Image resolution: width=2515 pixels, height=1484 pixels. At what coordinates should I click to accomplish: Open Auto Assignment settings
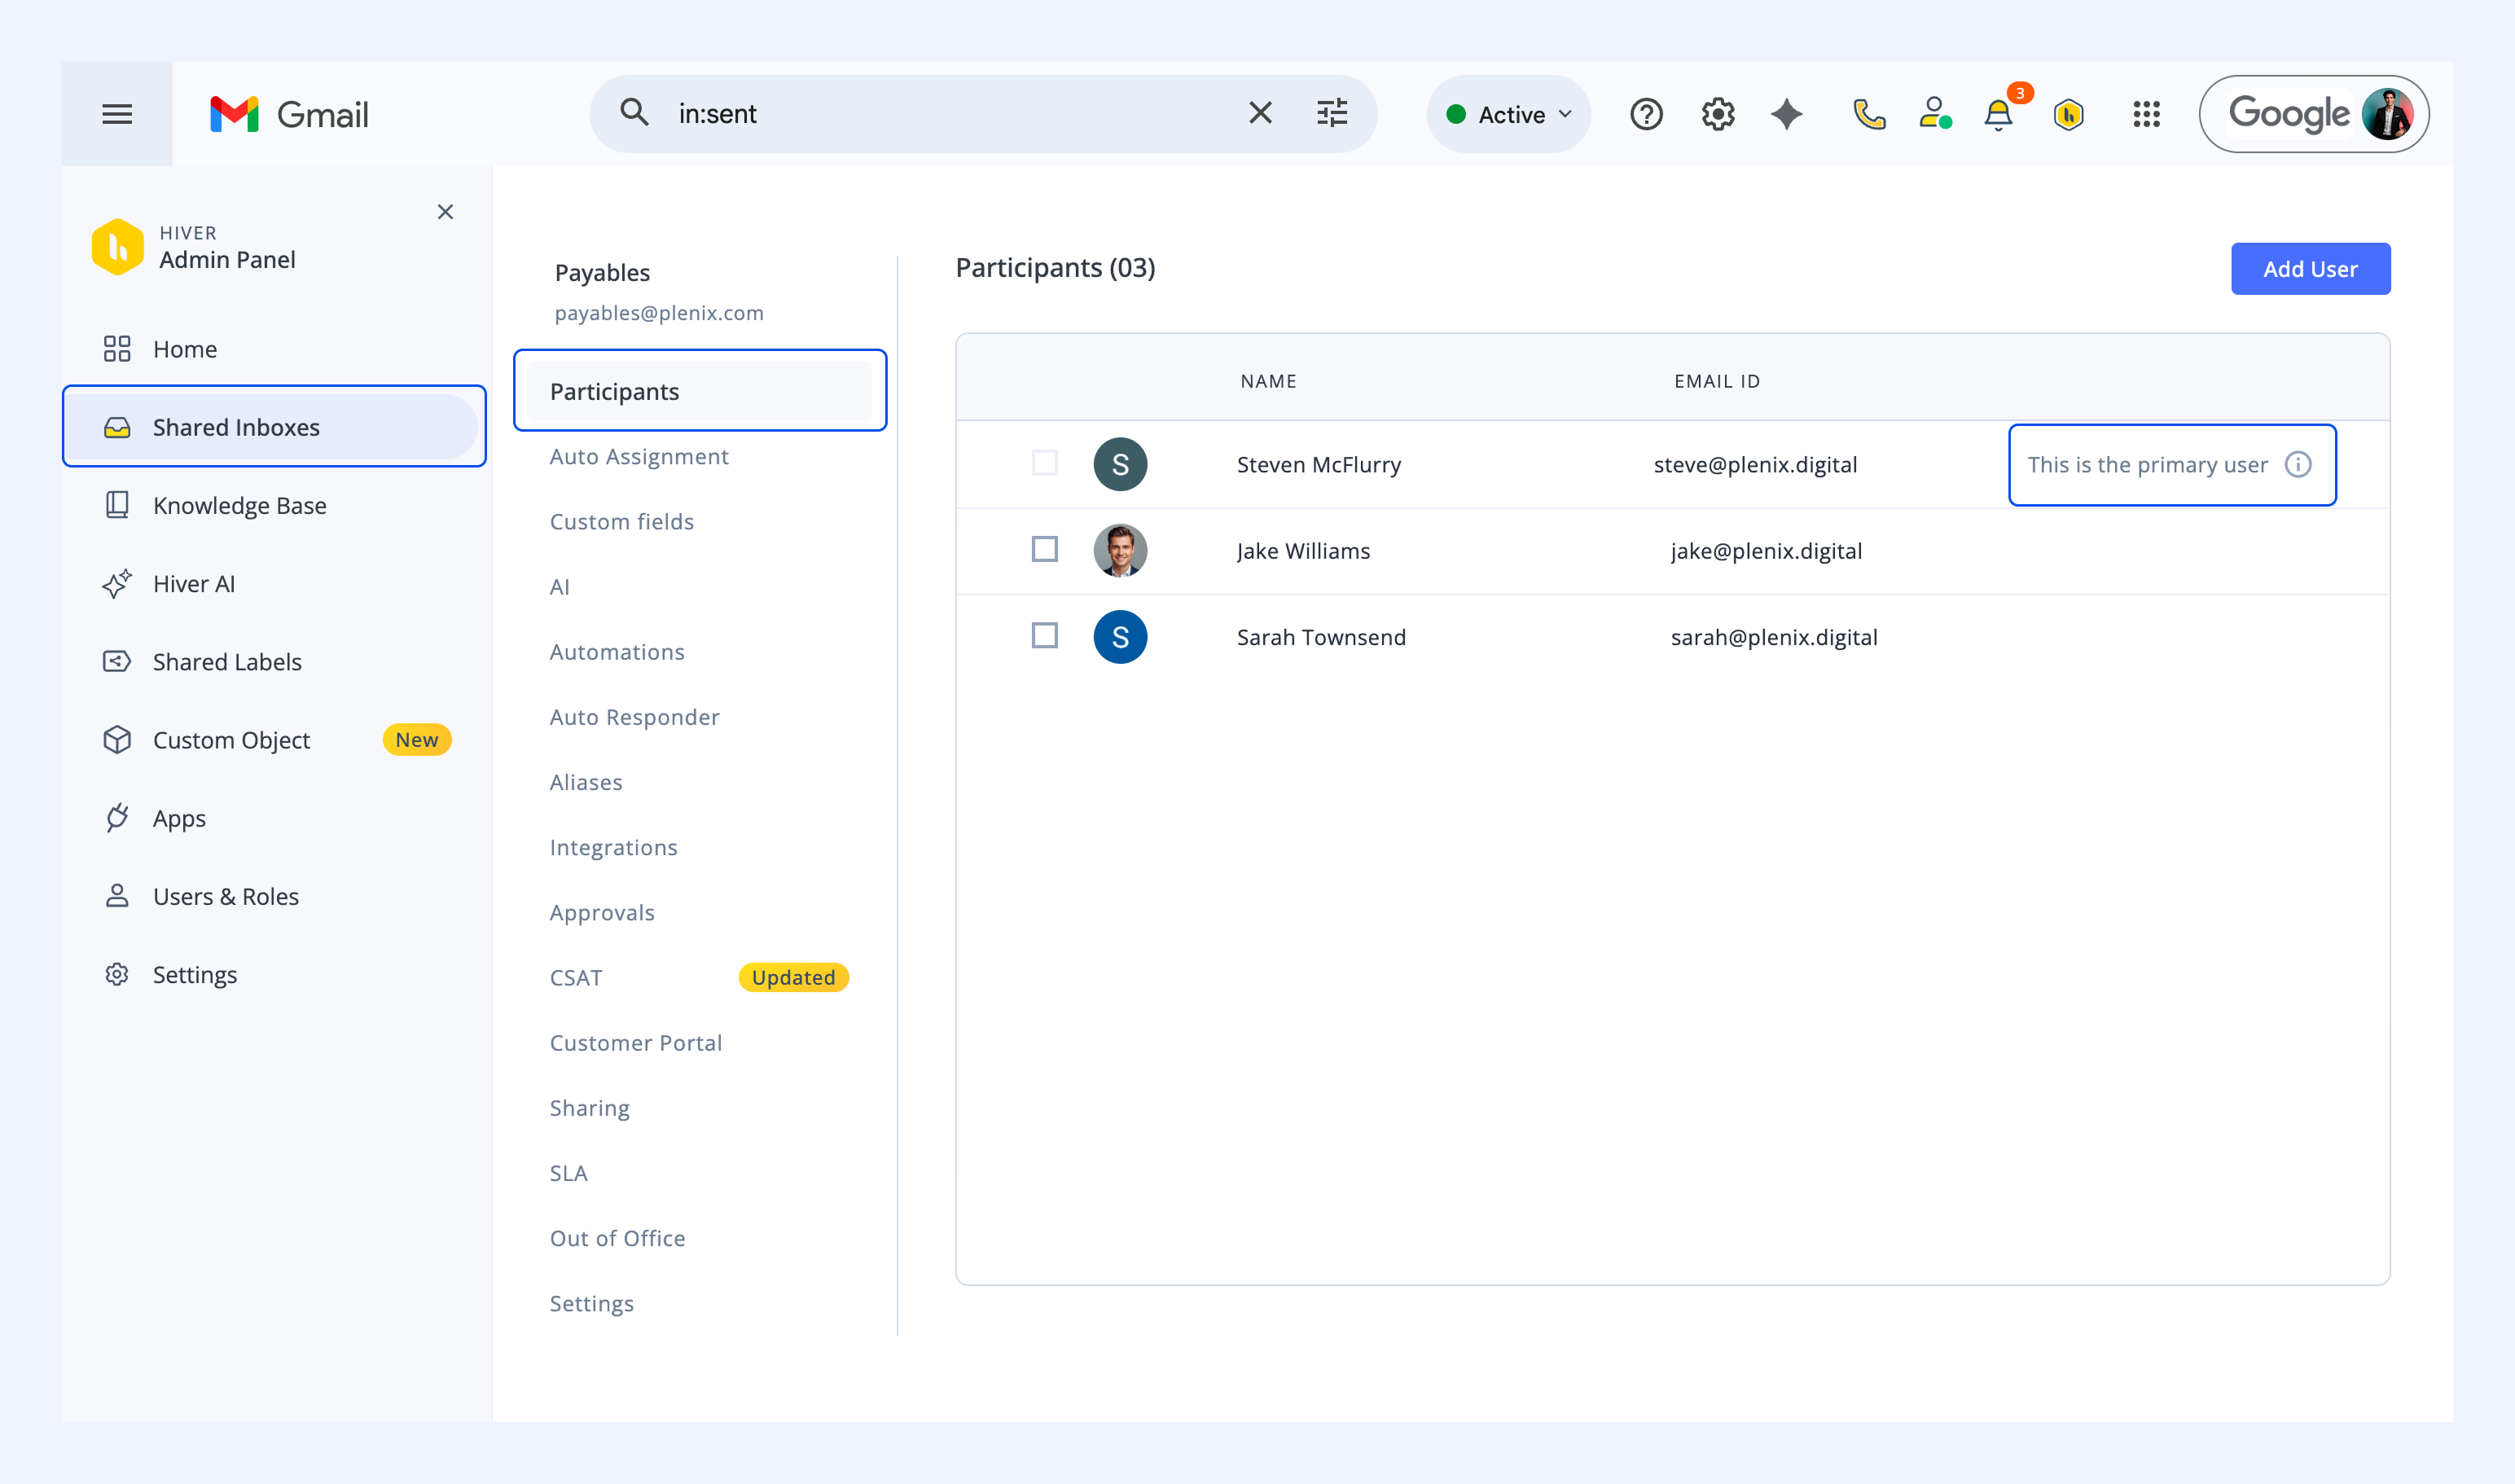pyautogui.click(x=639, y=456)
